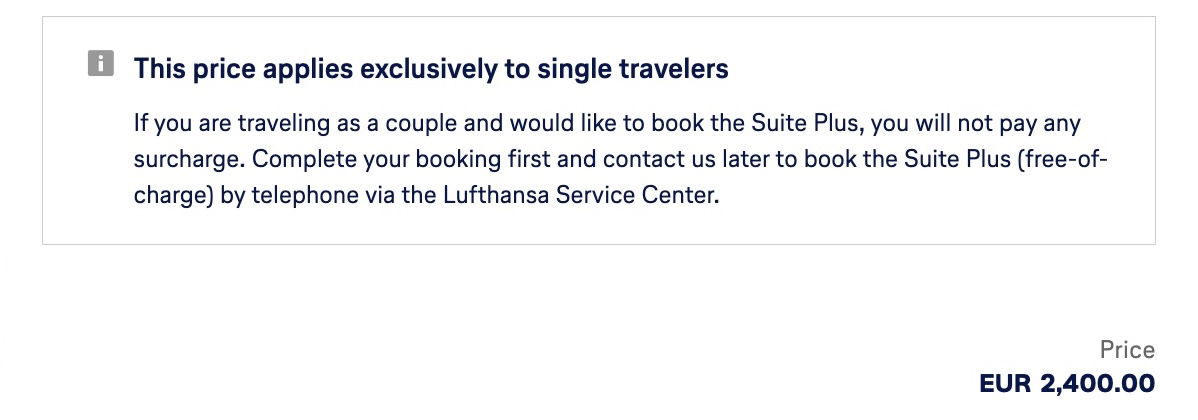Click the word EUR before the amount

click(1005, 383)
